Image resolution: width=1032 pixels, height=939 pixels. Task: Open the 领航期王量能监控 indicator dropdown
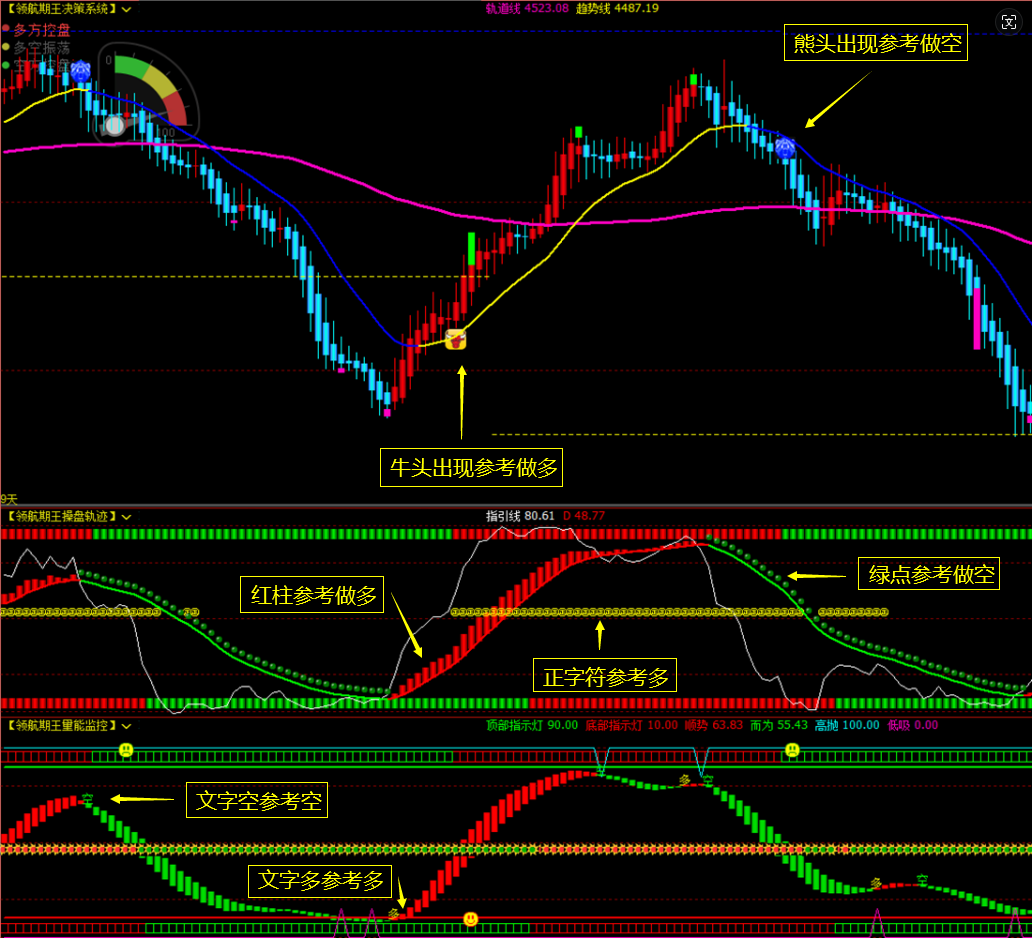pos(126,726)
